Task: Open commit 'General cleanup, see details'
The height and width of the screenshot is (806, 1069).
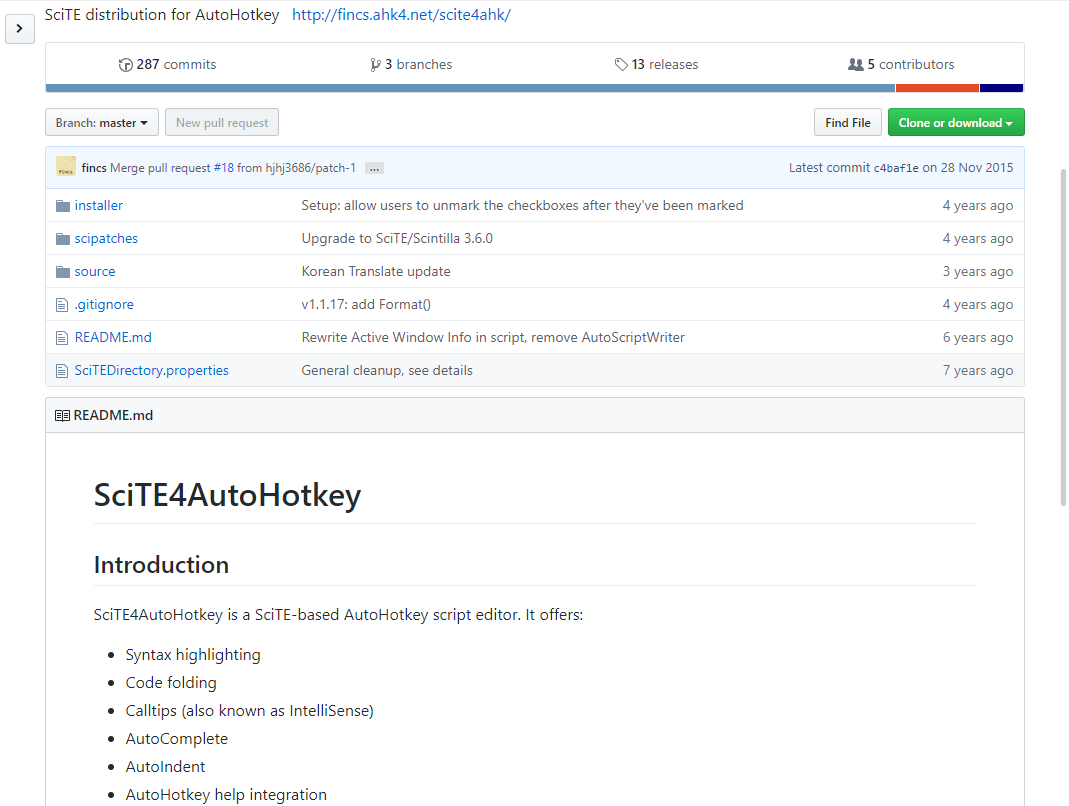Action: tap(387, 370)
